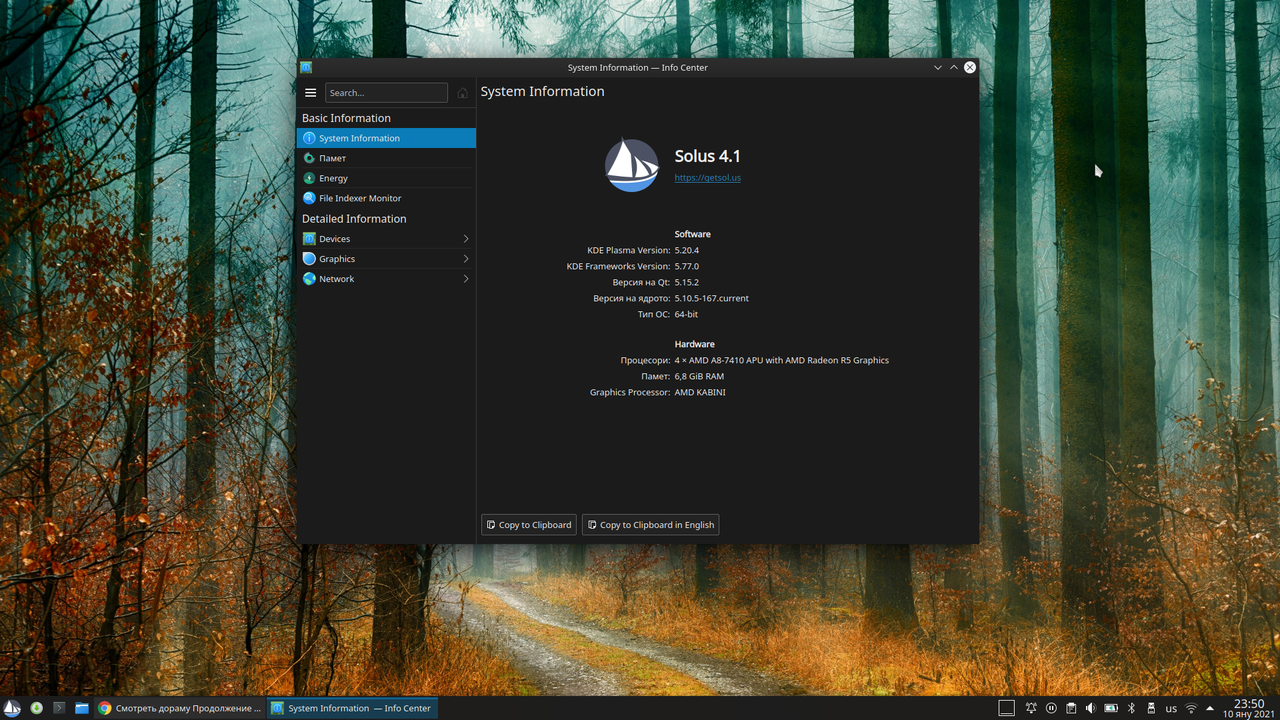The height and width of the screenshot is (720, 1280).
Task: Expand hidden tray icons arrow
Action: [x=1210, y=708]
